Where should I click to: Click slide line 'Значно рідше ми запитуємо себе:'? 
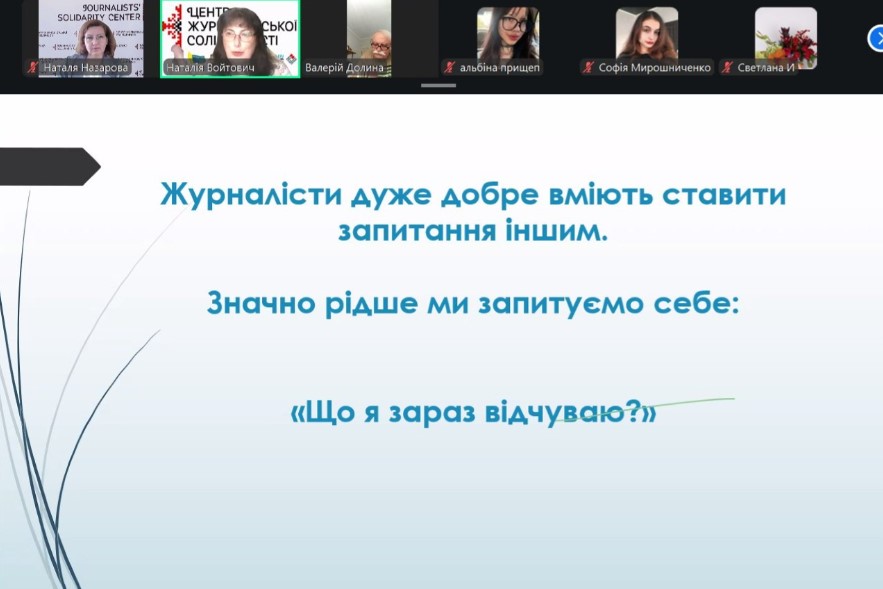[473, 304]
